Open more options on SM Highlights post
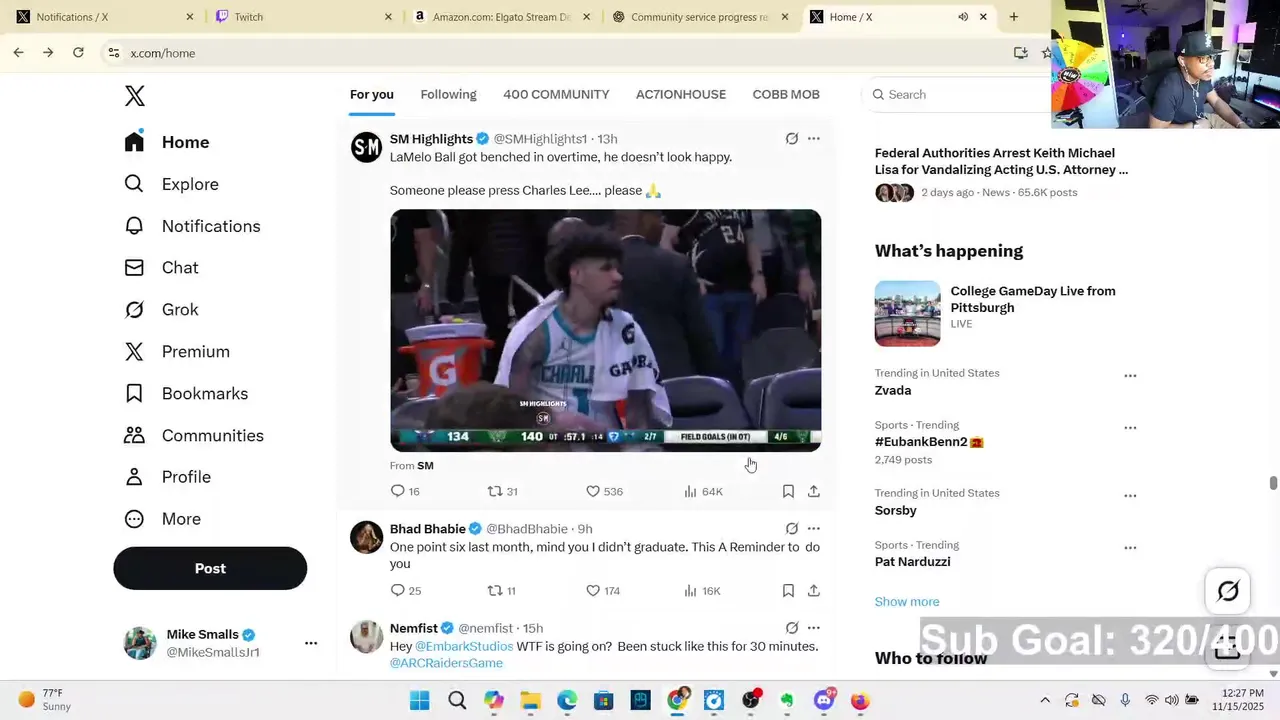 814,139
